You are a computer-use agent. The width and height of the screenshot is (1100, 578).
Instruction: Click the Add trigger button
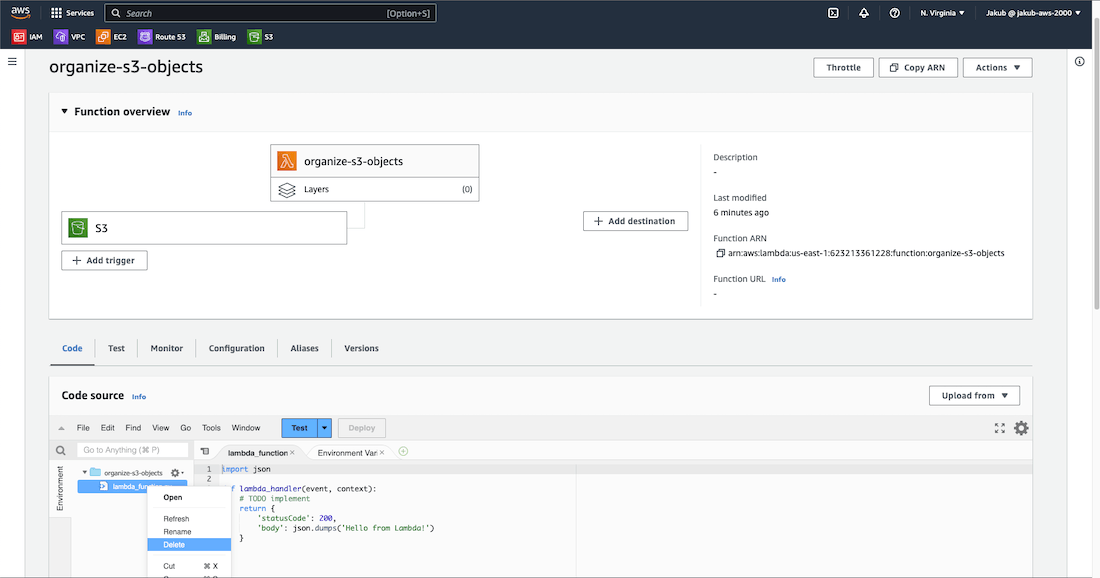point(105,260)
